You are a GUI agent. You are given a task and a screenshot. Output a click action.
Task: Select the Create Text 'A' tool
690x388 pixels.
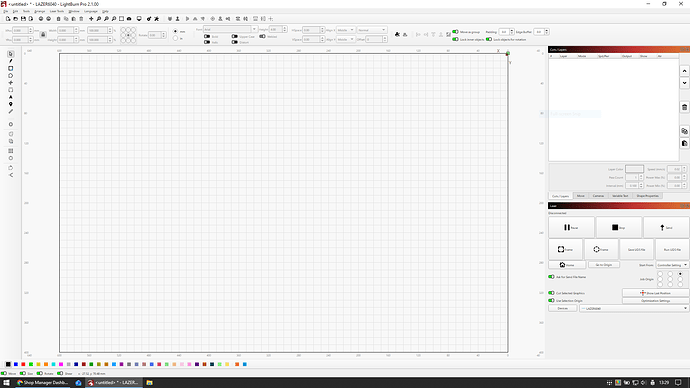point(11,97)
